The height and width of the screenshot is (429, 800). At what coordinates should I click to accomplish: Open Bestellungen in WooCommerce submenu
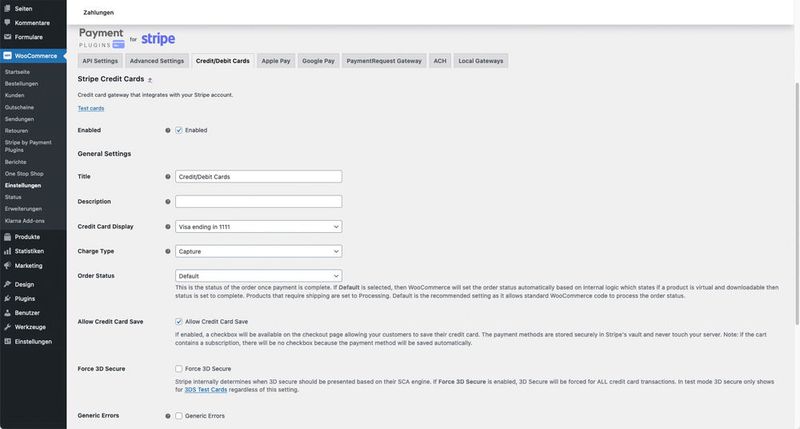tap(21, 84)
